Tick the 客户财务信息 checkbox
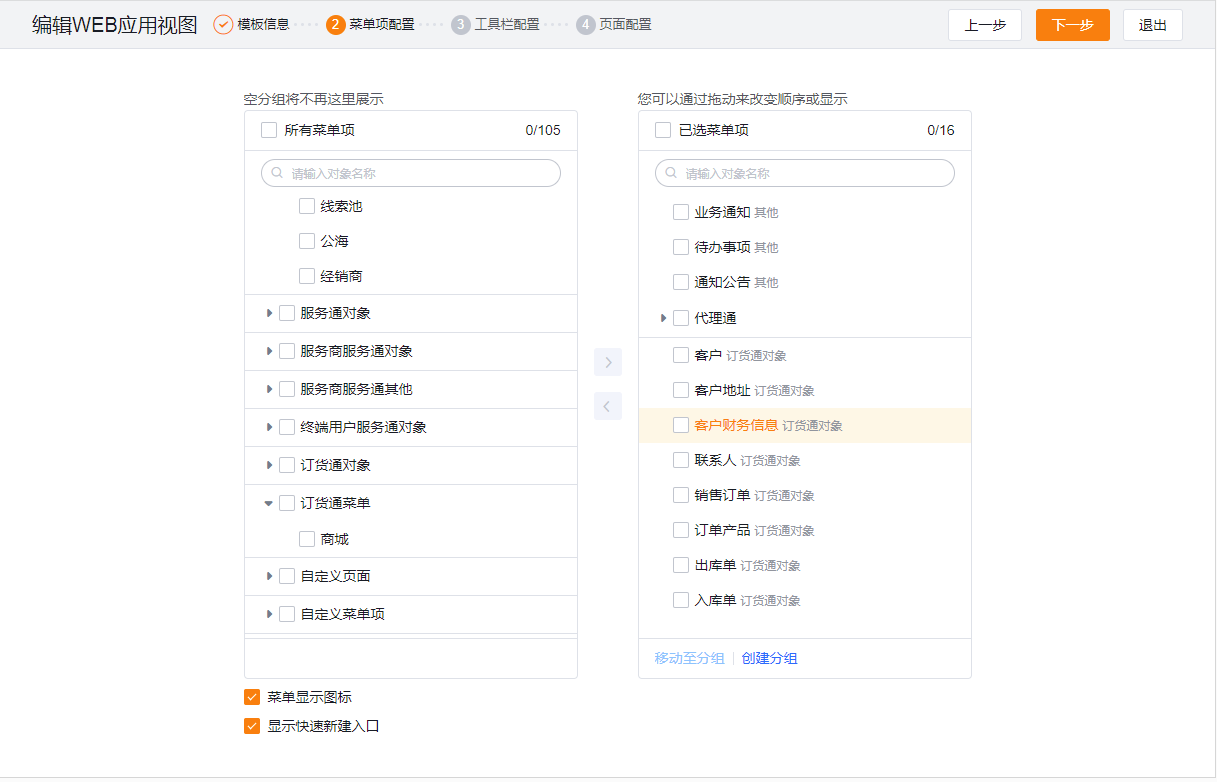The width and height of the screenshot is (1217, 782). 681,425
